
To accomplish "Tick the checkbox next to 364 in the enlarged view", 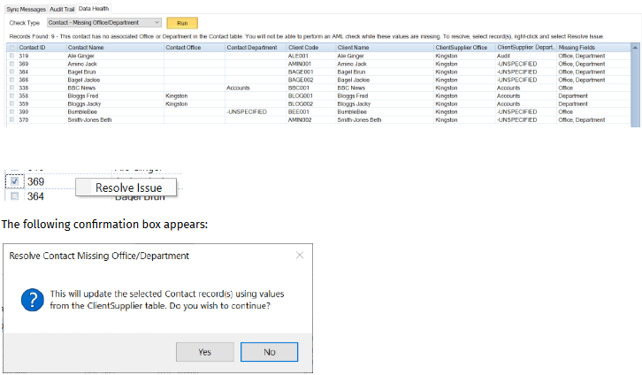I will coord(15,196).
